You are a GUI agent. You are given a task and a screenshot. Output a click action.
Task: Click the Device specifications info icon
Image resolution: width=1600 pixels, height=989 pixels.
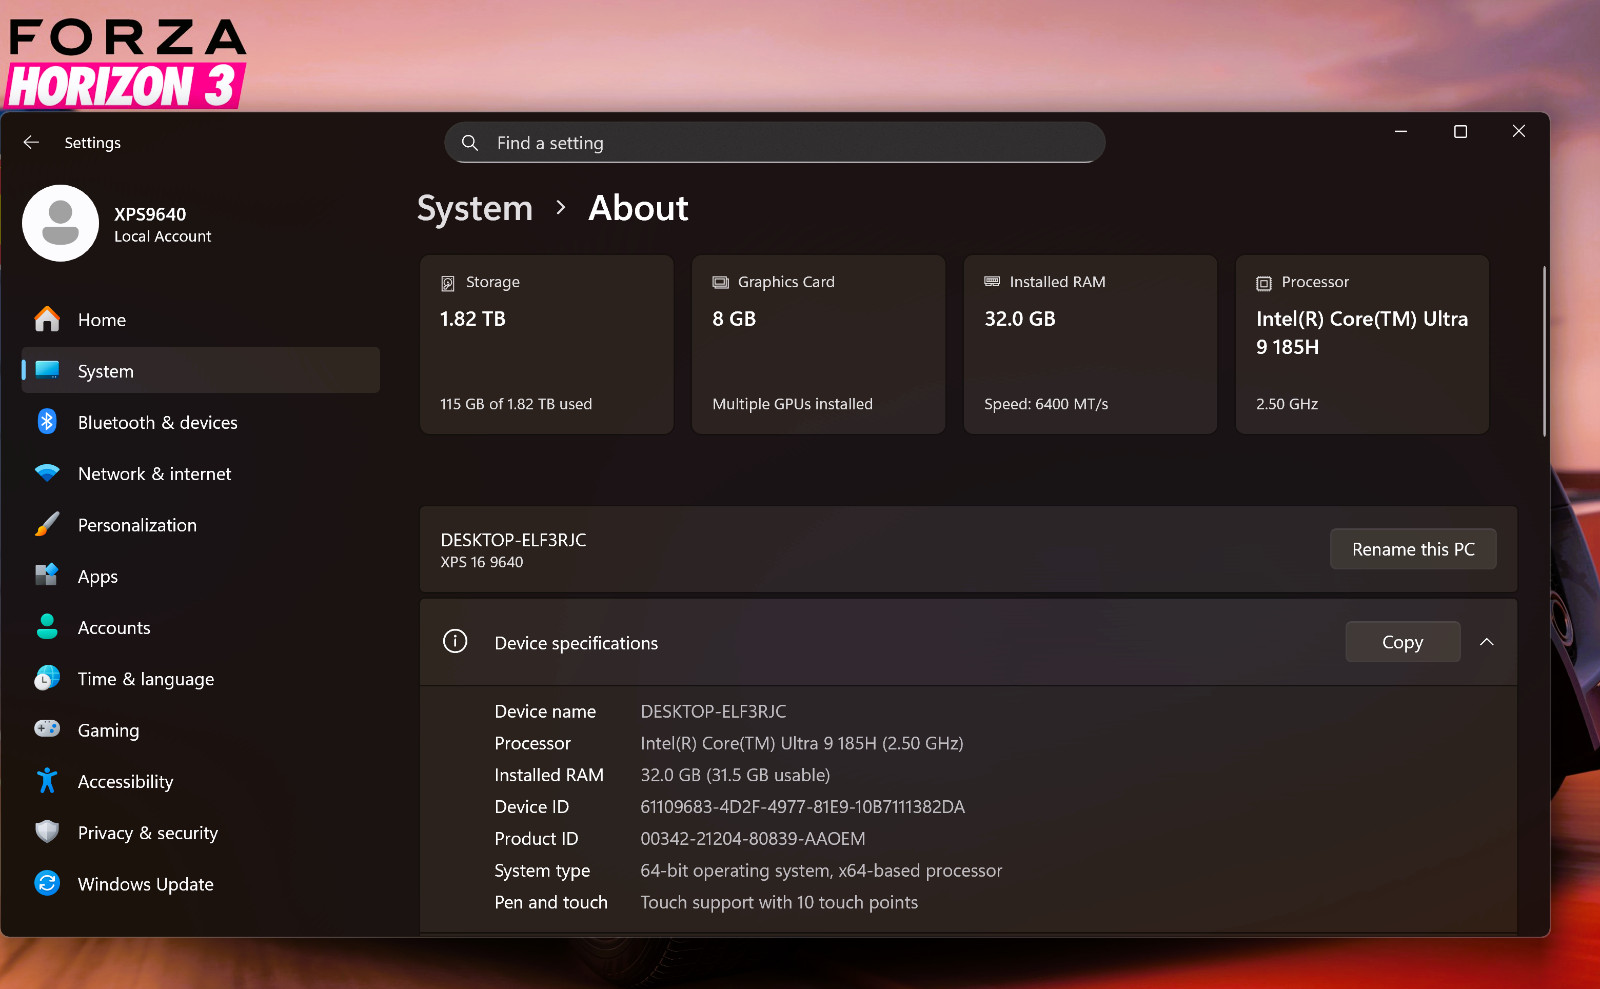(x=455, y=642)
